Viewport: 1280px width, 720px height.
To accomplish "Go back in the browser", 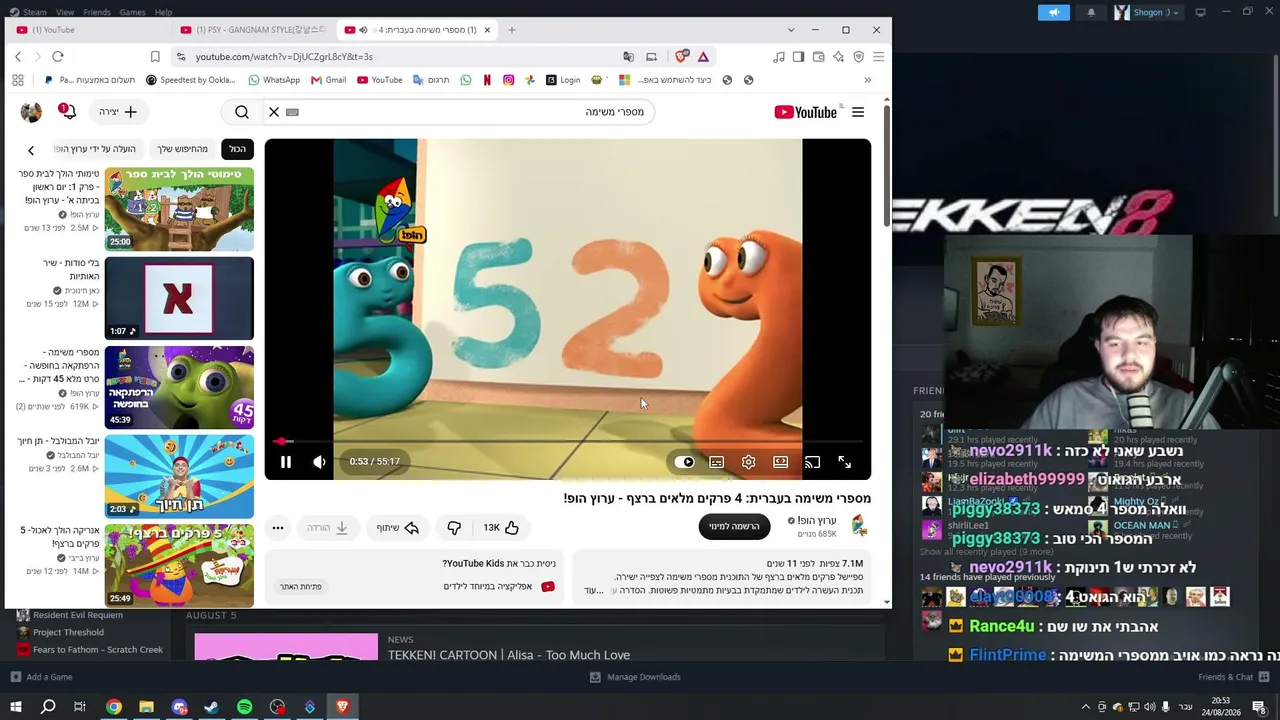I will coord(18,57).
